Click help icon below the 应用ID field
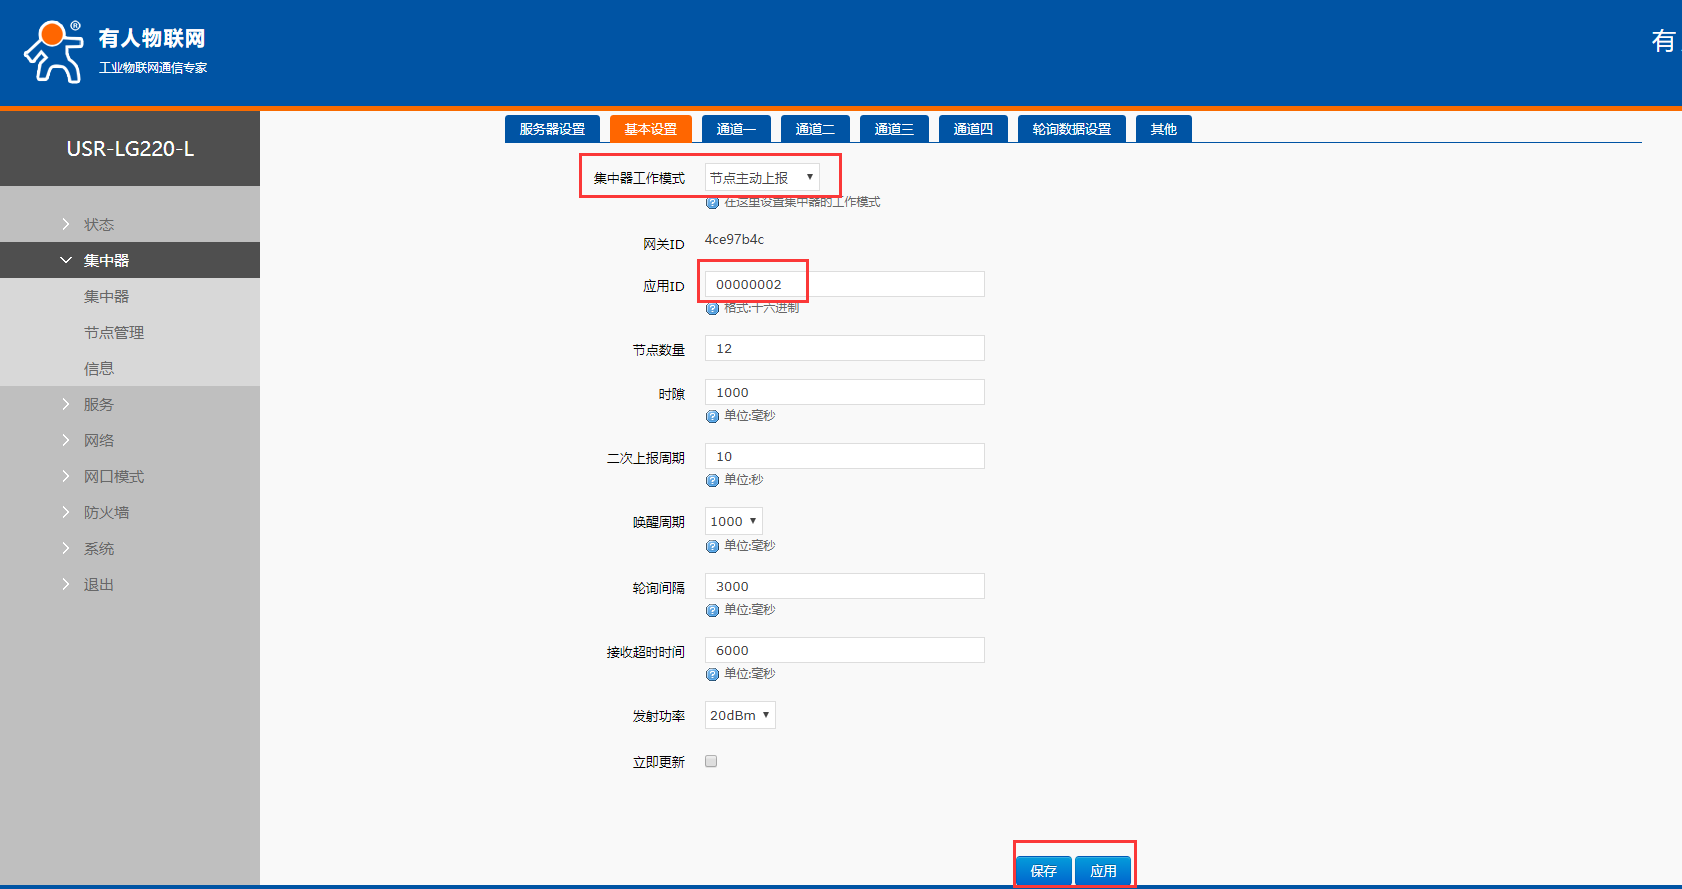This screenshot has width=1682, height=889. [x=712, y=308]
